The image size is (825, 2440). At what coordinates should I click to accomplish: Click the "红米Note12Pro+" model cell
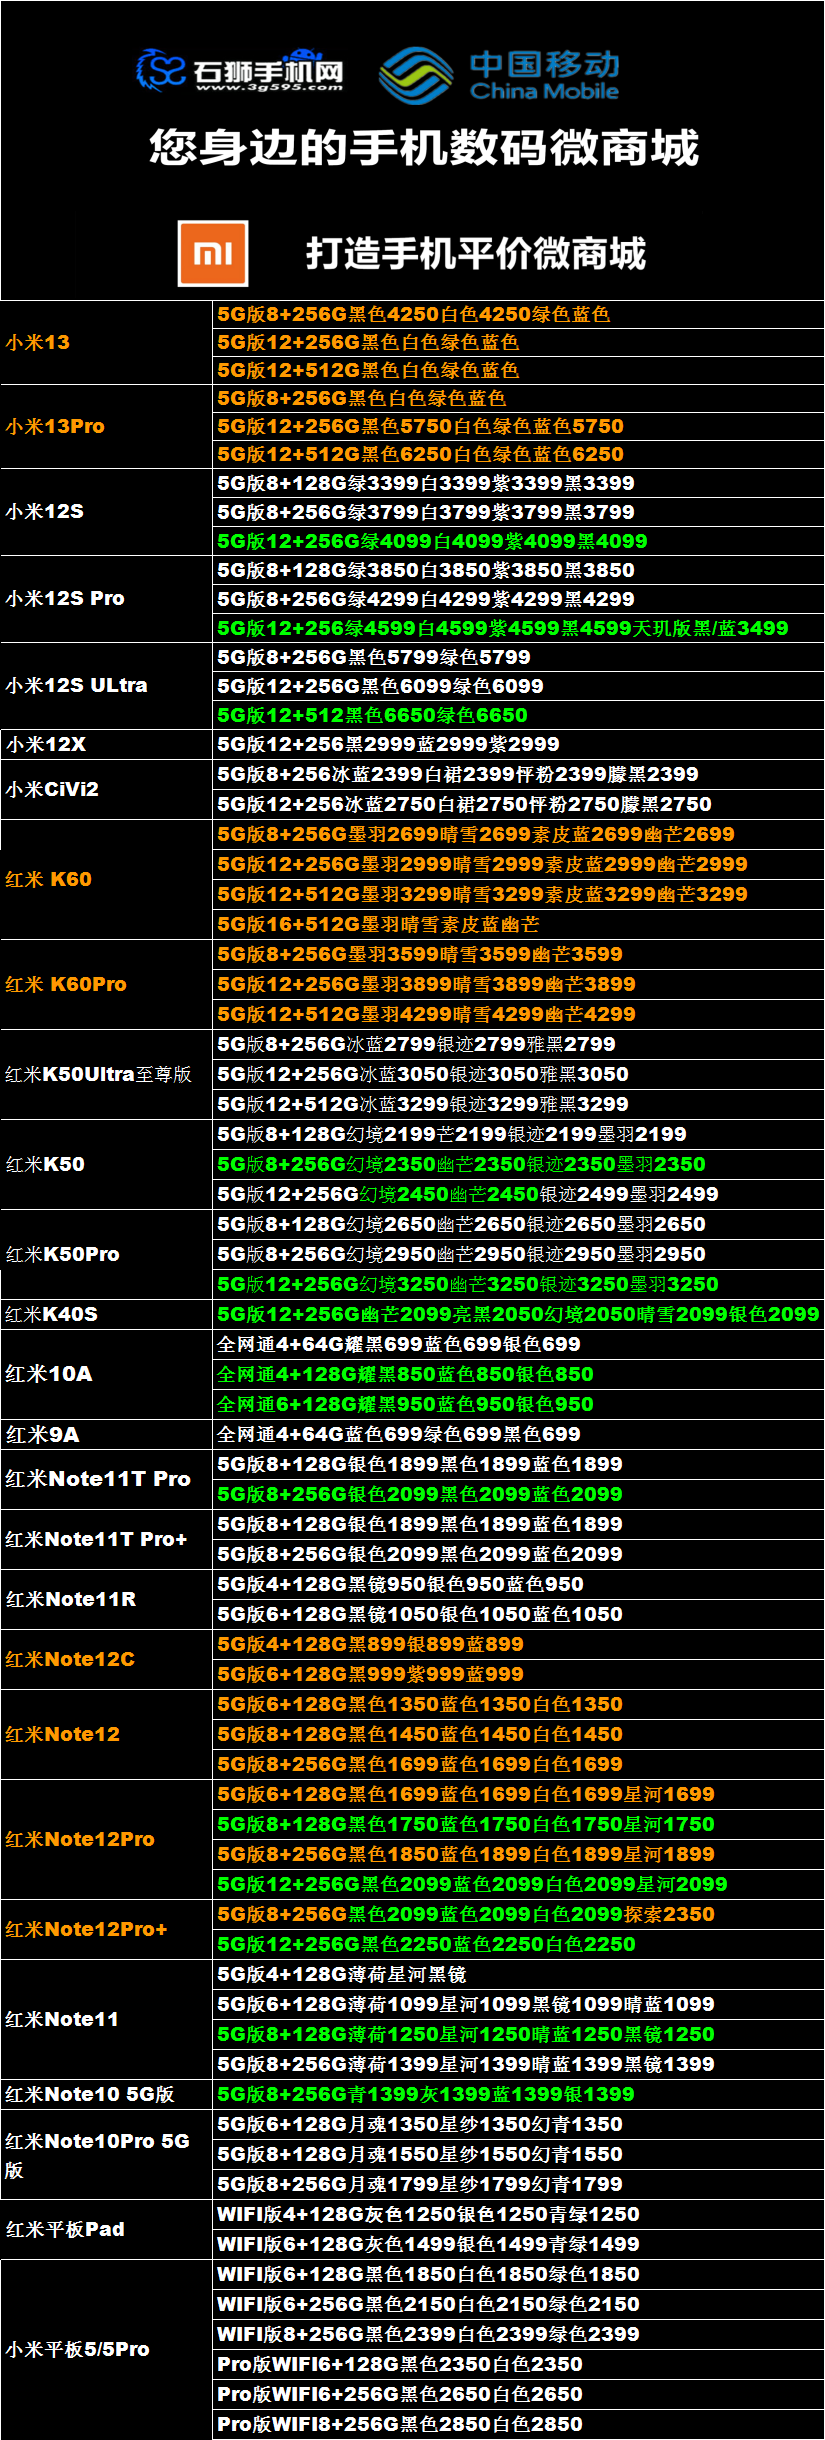(106, 1929)
